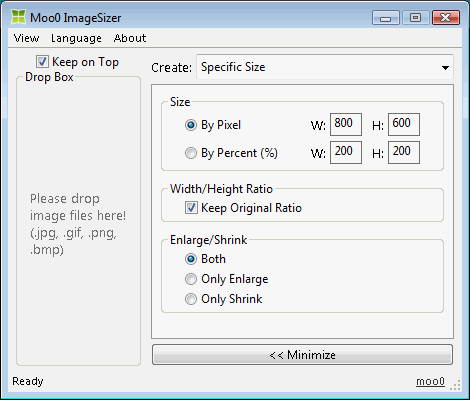
Task: Open the Create Specific Size dropdown
Action: coord(325,67)
